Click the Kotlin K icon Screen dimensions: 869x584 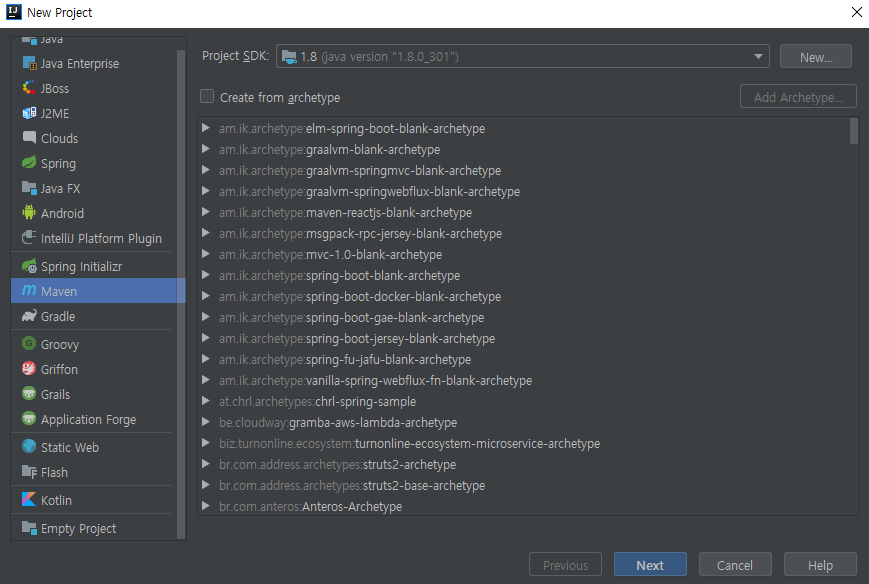(29, 499)
